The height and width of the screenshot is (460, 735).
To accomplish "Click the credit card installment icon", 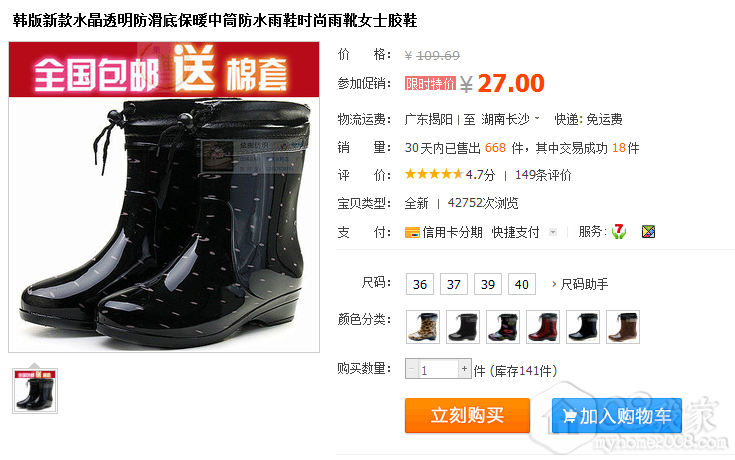I will pyautogui.click(x=412, y=232).
